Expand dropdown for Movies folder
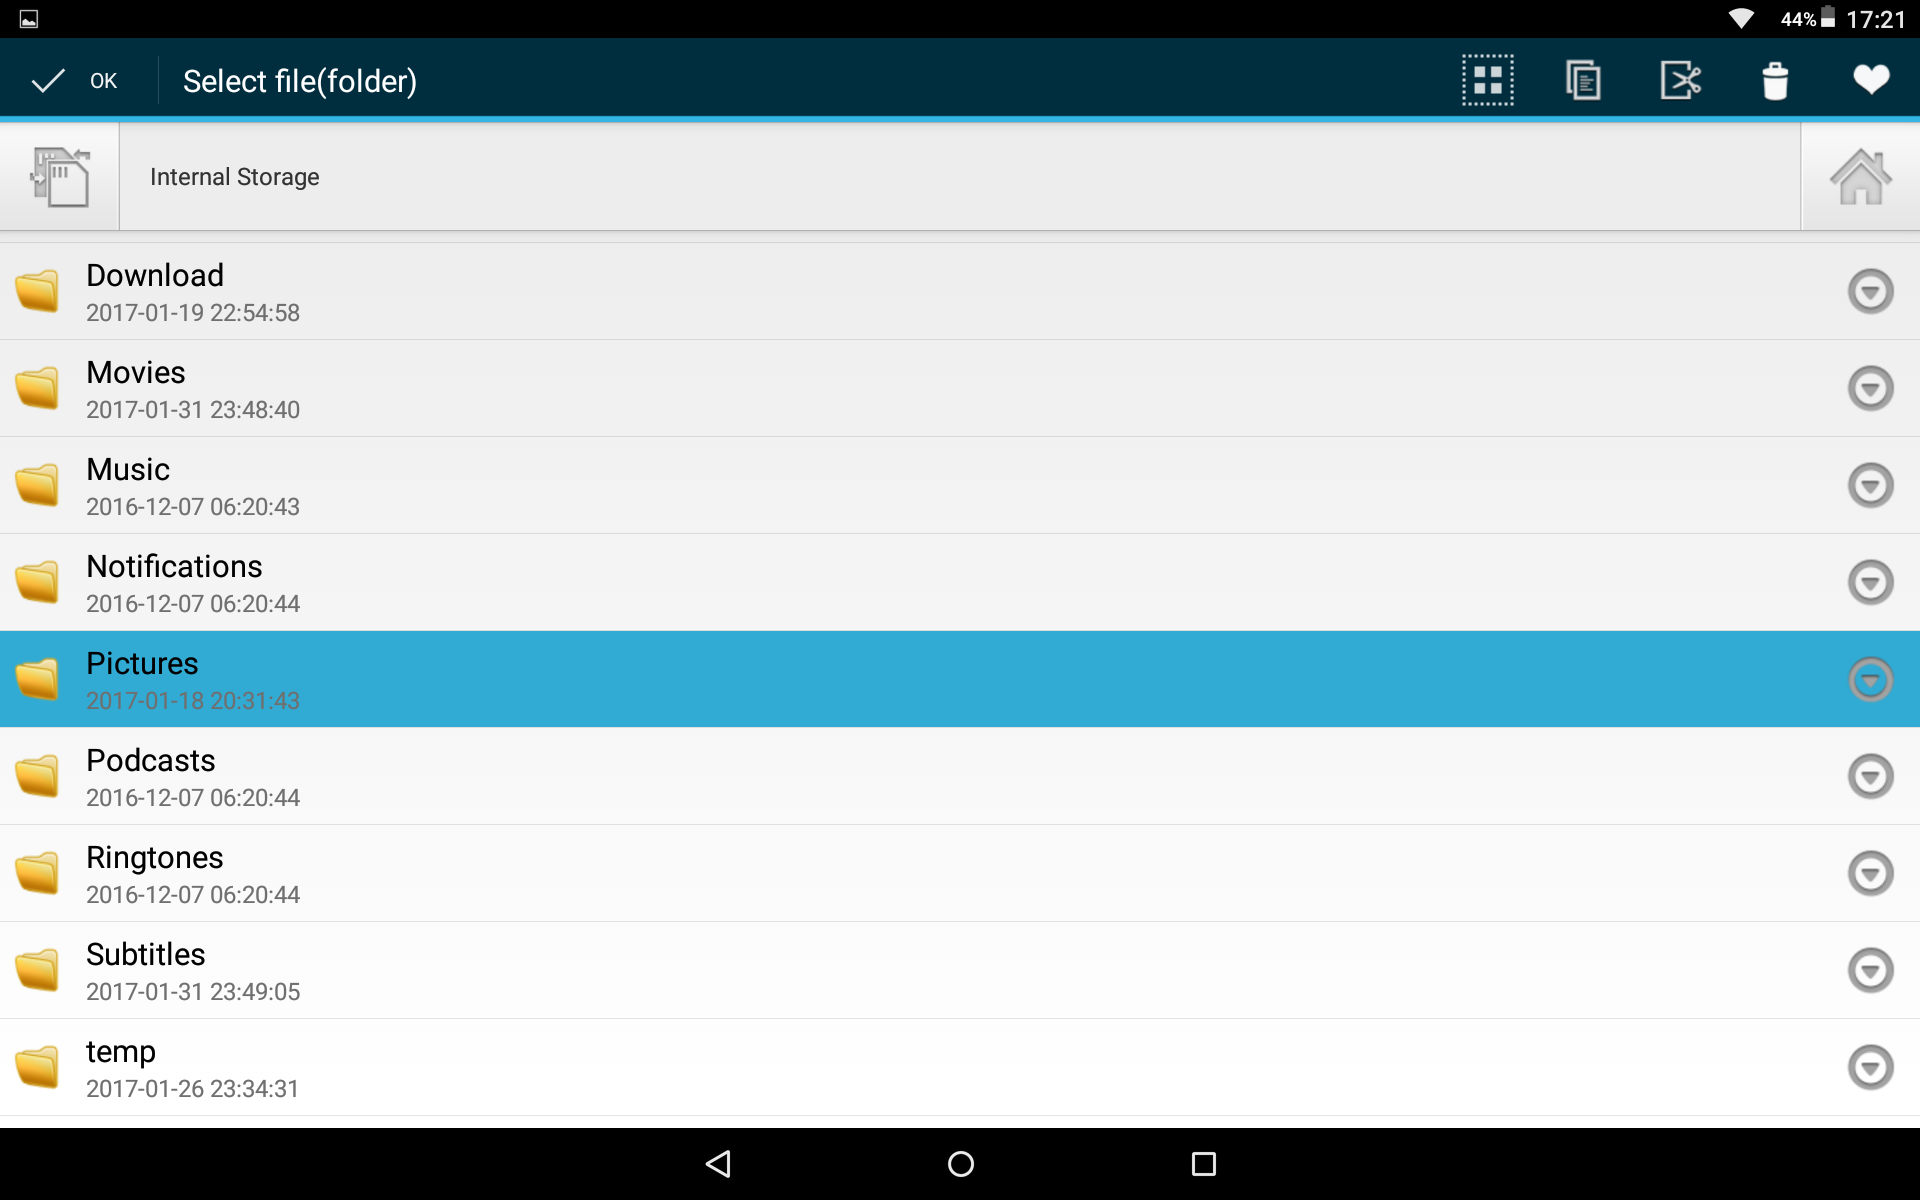The height and width of the screenshot is (1200, 1920). tap(1873, 387)
